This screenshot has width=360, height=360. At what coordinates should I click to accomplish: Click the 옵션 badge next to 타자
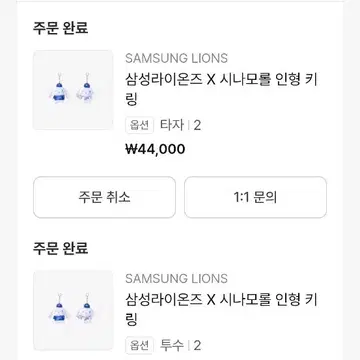tap(140, 125)
